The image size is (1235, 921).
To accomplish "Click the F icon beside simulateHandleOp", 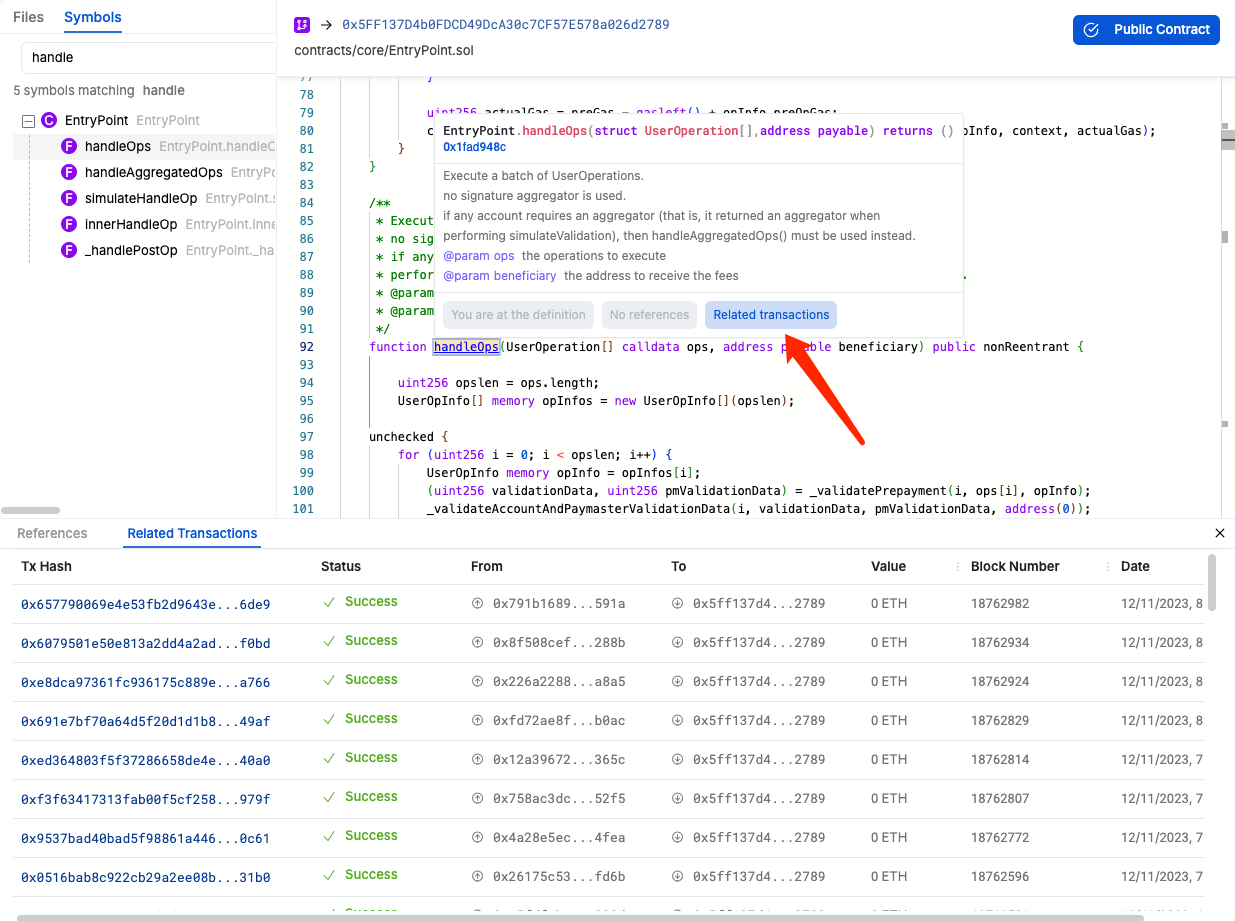I will 69,199.
